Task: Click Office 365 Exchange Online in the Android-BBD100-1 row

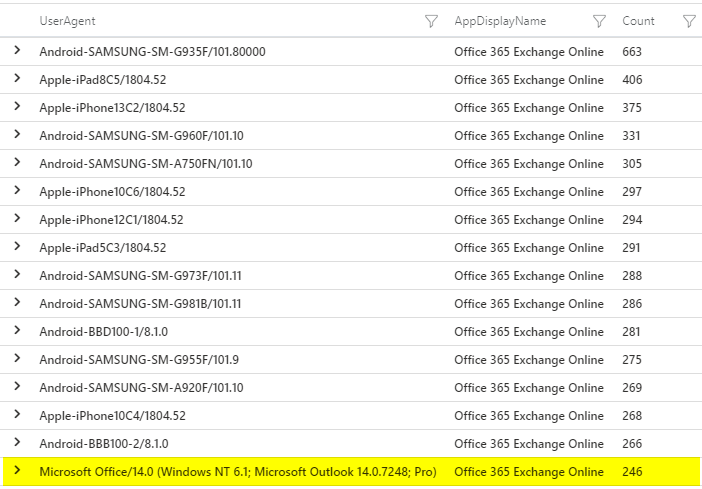Action: [529, 332]
